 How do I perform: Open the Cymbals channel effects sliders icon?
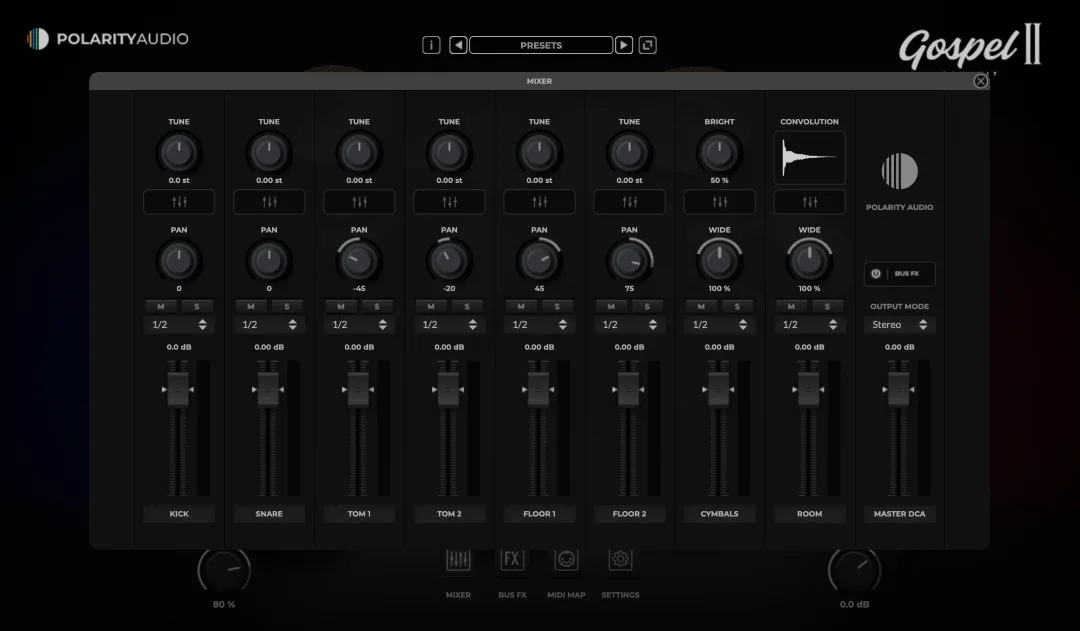719,202
